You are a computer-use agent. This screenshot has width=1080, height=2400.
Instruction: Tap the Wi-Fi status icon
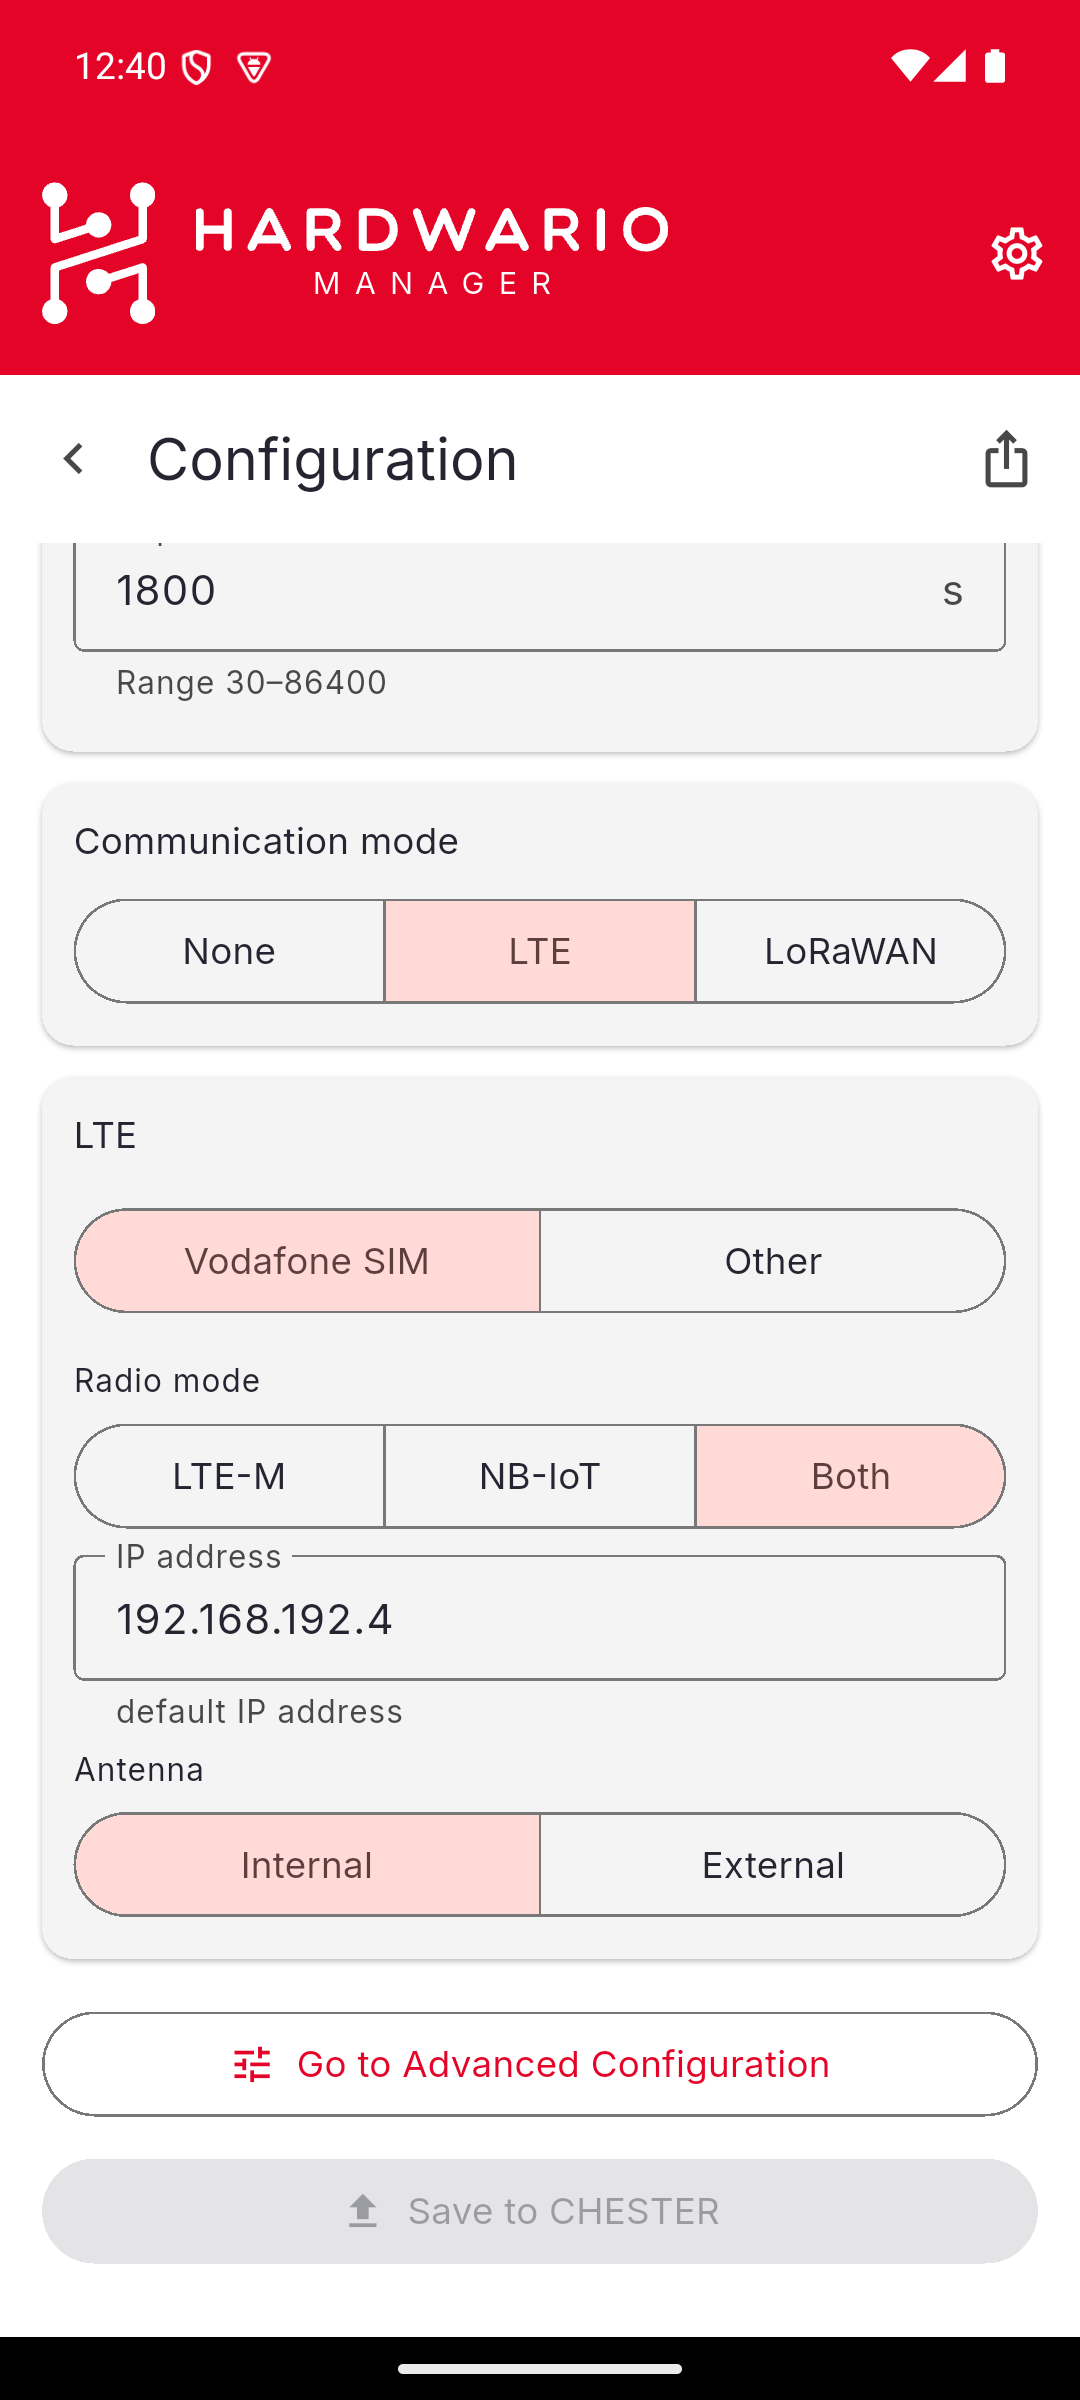909,66
